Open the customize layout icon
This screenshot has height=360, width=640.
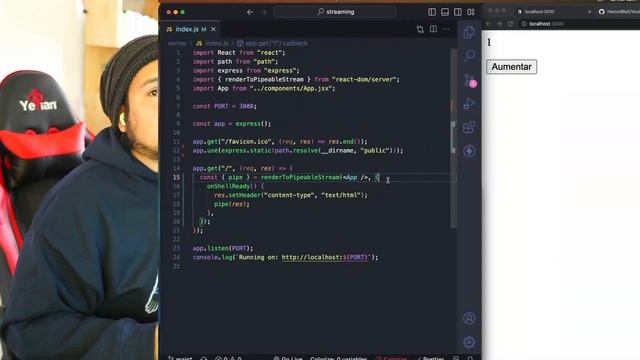(471, 12)
